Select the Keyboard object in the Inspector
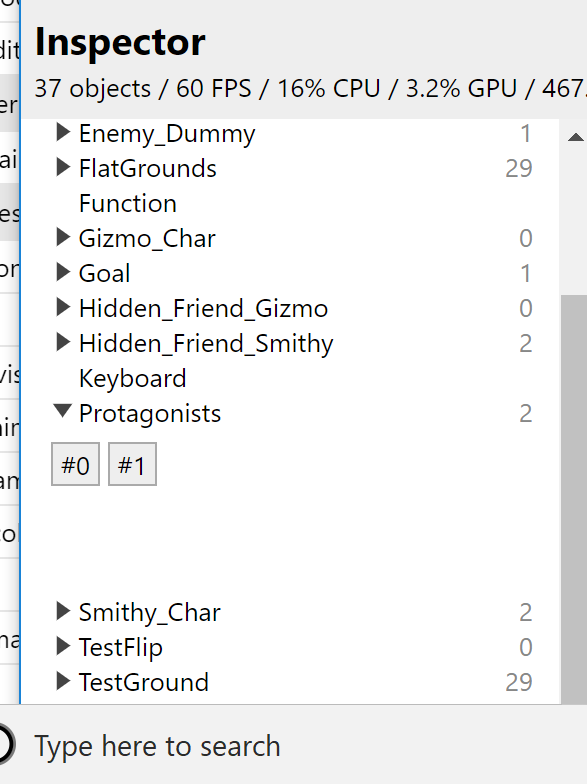The image size is (587, 784). click(132, 378)
